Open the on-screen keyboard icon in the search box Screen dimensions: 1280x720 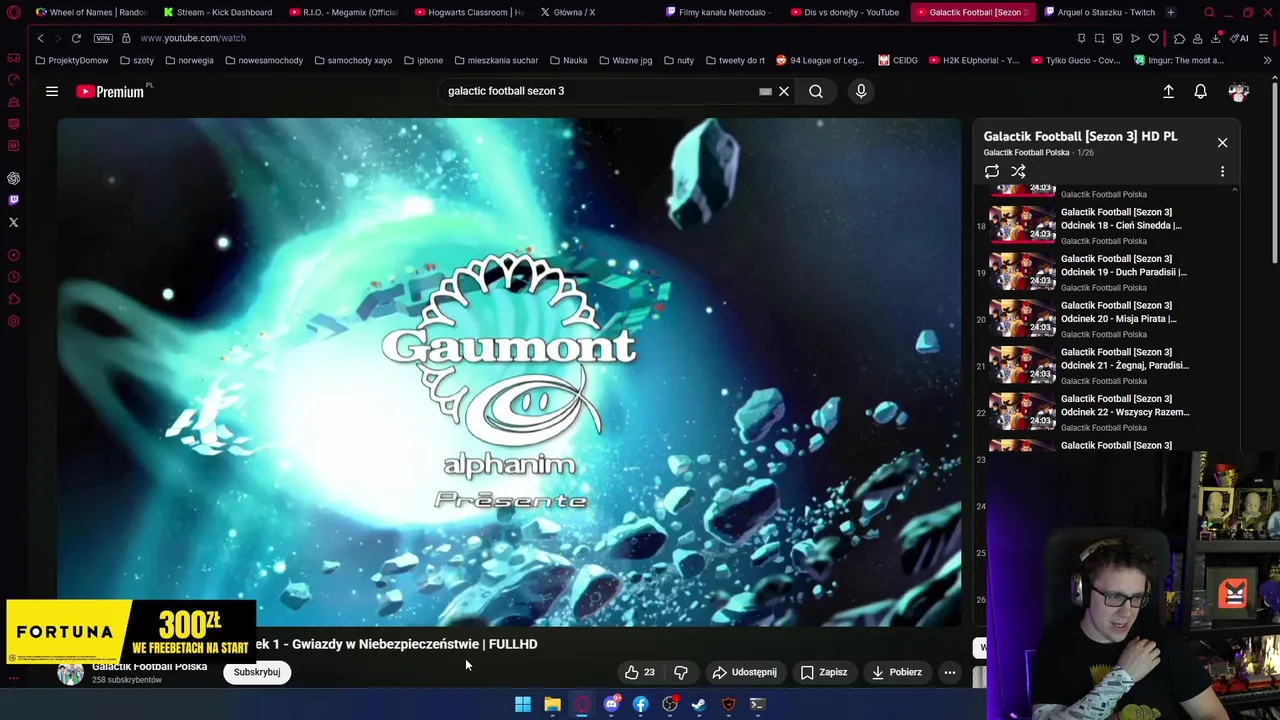[765, 91]
